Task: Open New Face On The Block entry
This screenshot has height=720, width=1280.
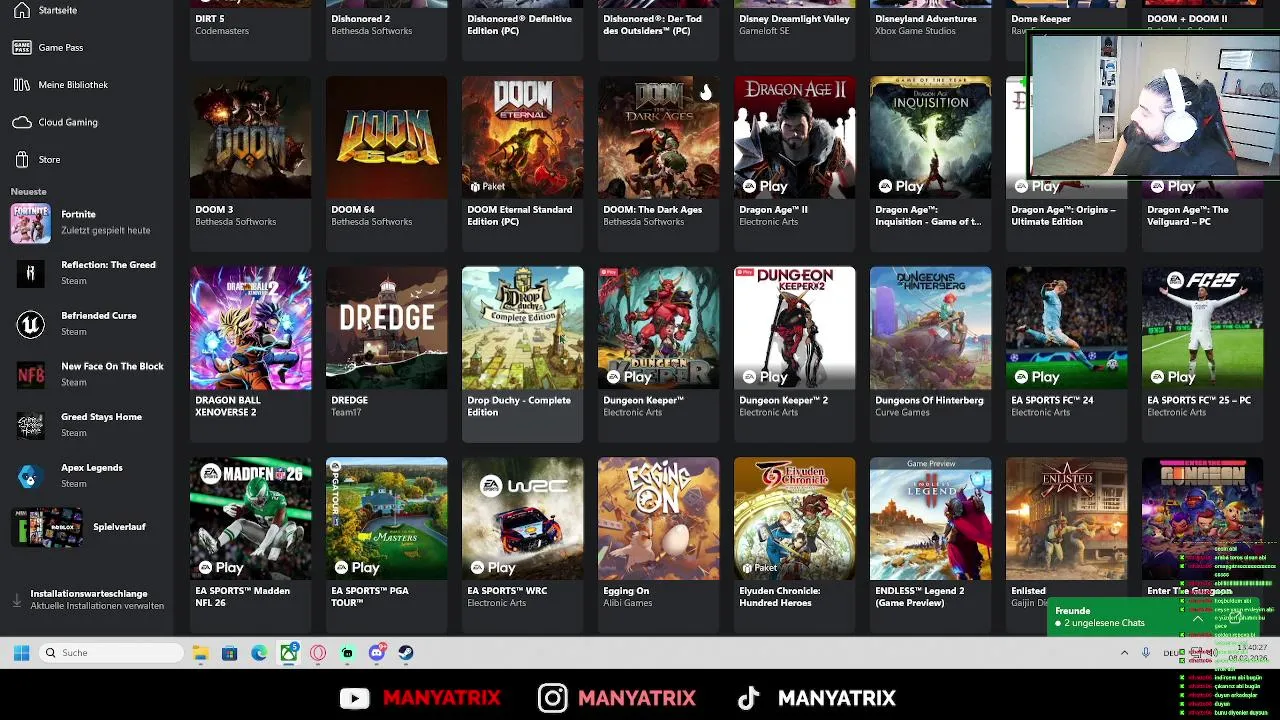Action: coord(87,374)
